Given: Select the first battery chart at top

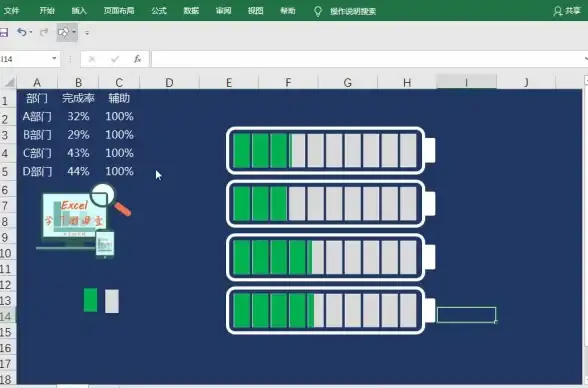Looking at the screenshot, I should click(330, 151).
